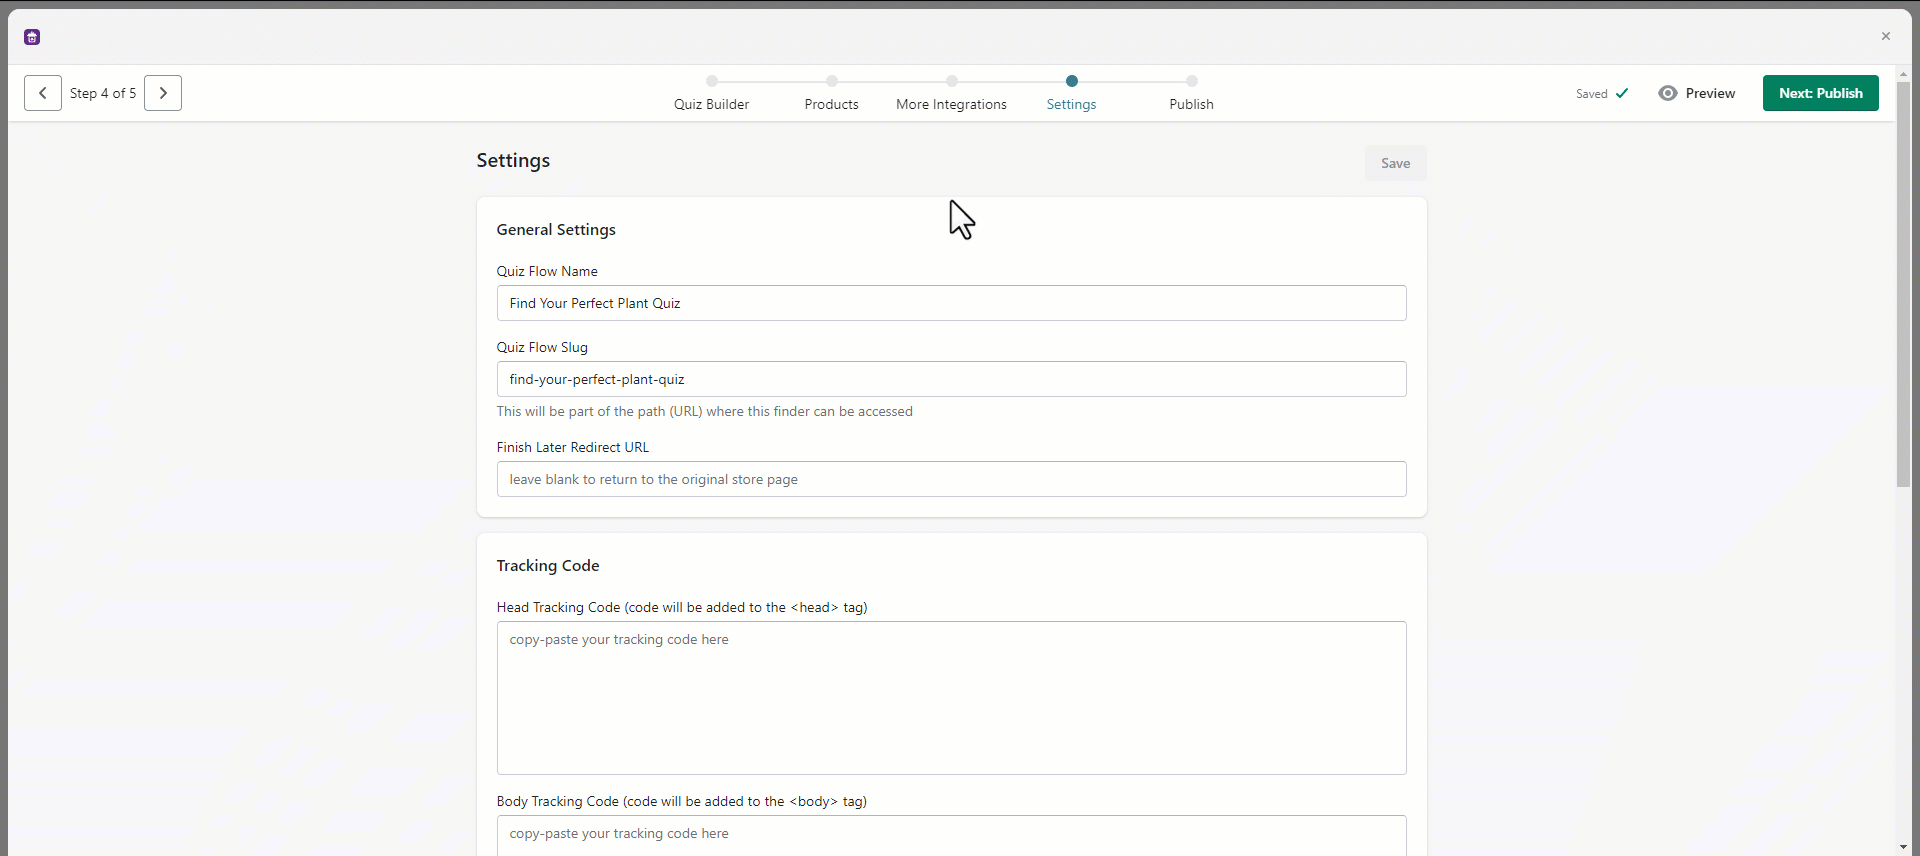Go to next step with right chevron
The height and width of the screenshot is (856, 1920).
pyautogui.click(x=163, y=93)
